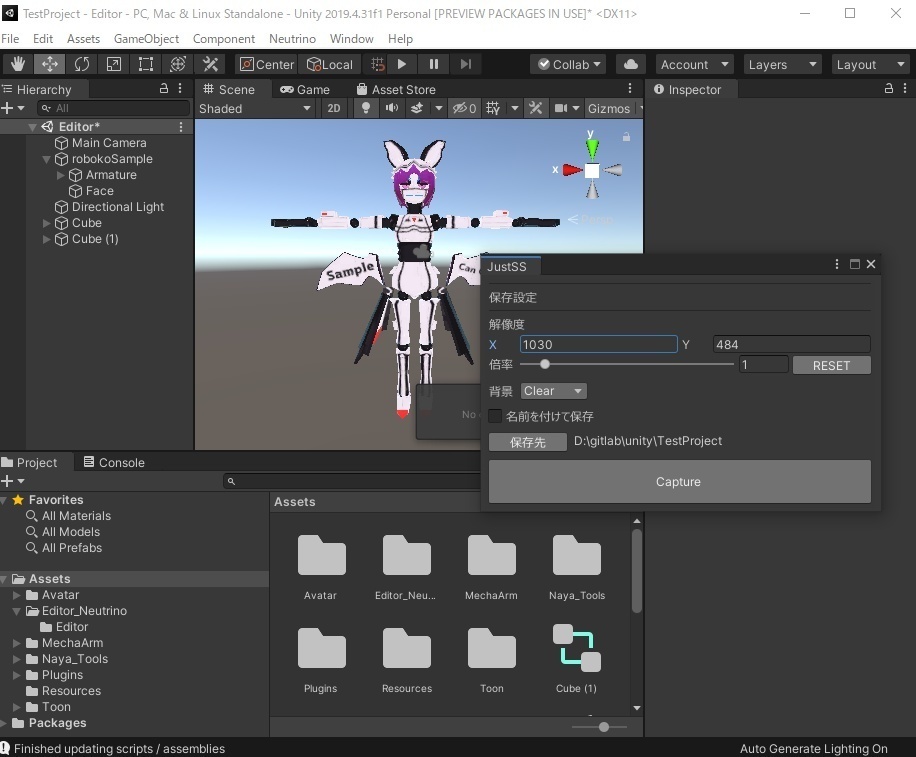Toggle Center pivot mode
Screen dimensions: 916x757
pyautogui.click(x=266, y=63)
